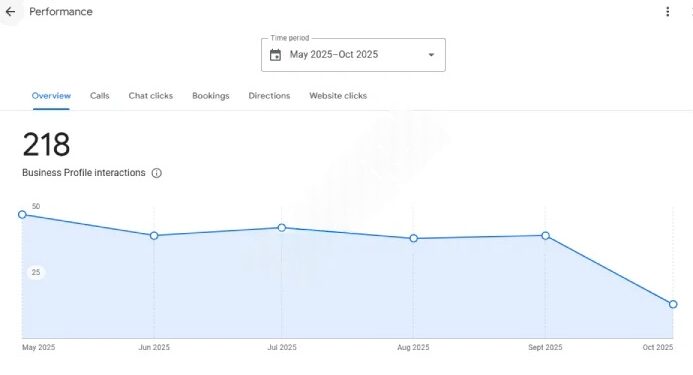Select the Jun 2025 chart data point
Image resolution: width=693 pixels, height=375 pixels.
(x=154, y=236)
